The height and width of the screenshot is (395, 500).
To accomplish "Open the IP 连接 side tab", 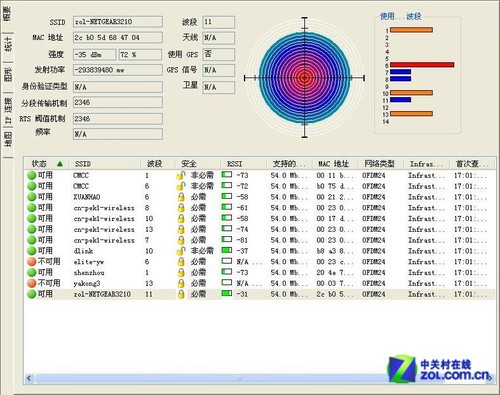I will (x=8, y=110).
